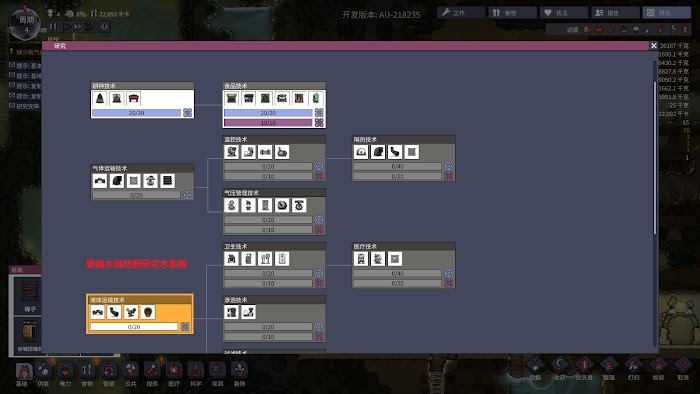
Task: Click first pipe icon in 气体运输技术 card
Action: tap(100, 181)
